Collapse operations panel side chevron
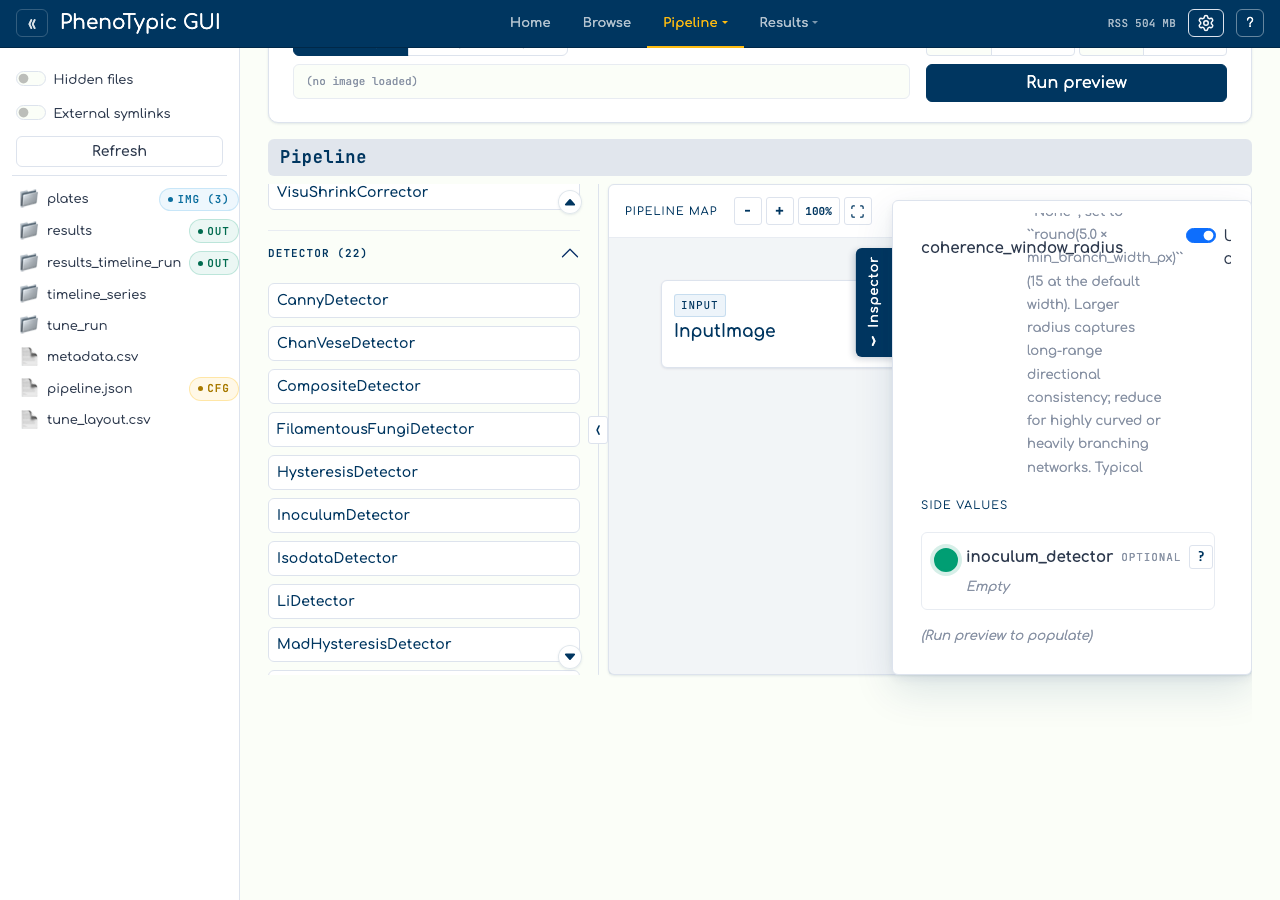The image size is (1280, 900). [598, 430]
